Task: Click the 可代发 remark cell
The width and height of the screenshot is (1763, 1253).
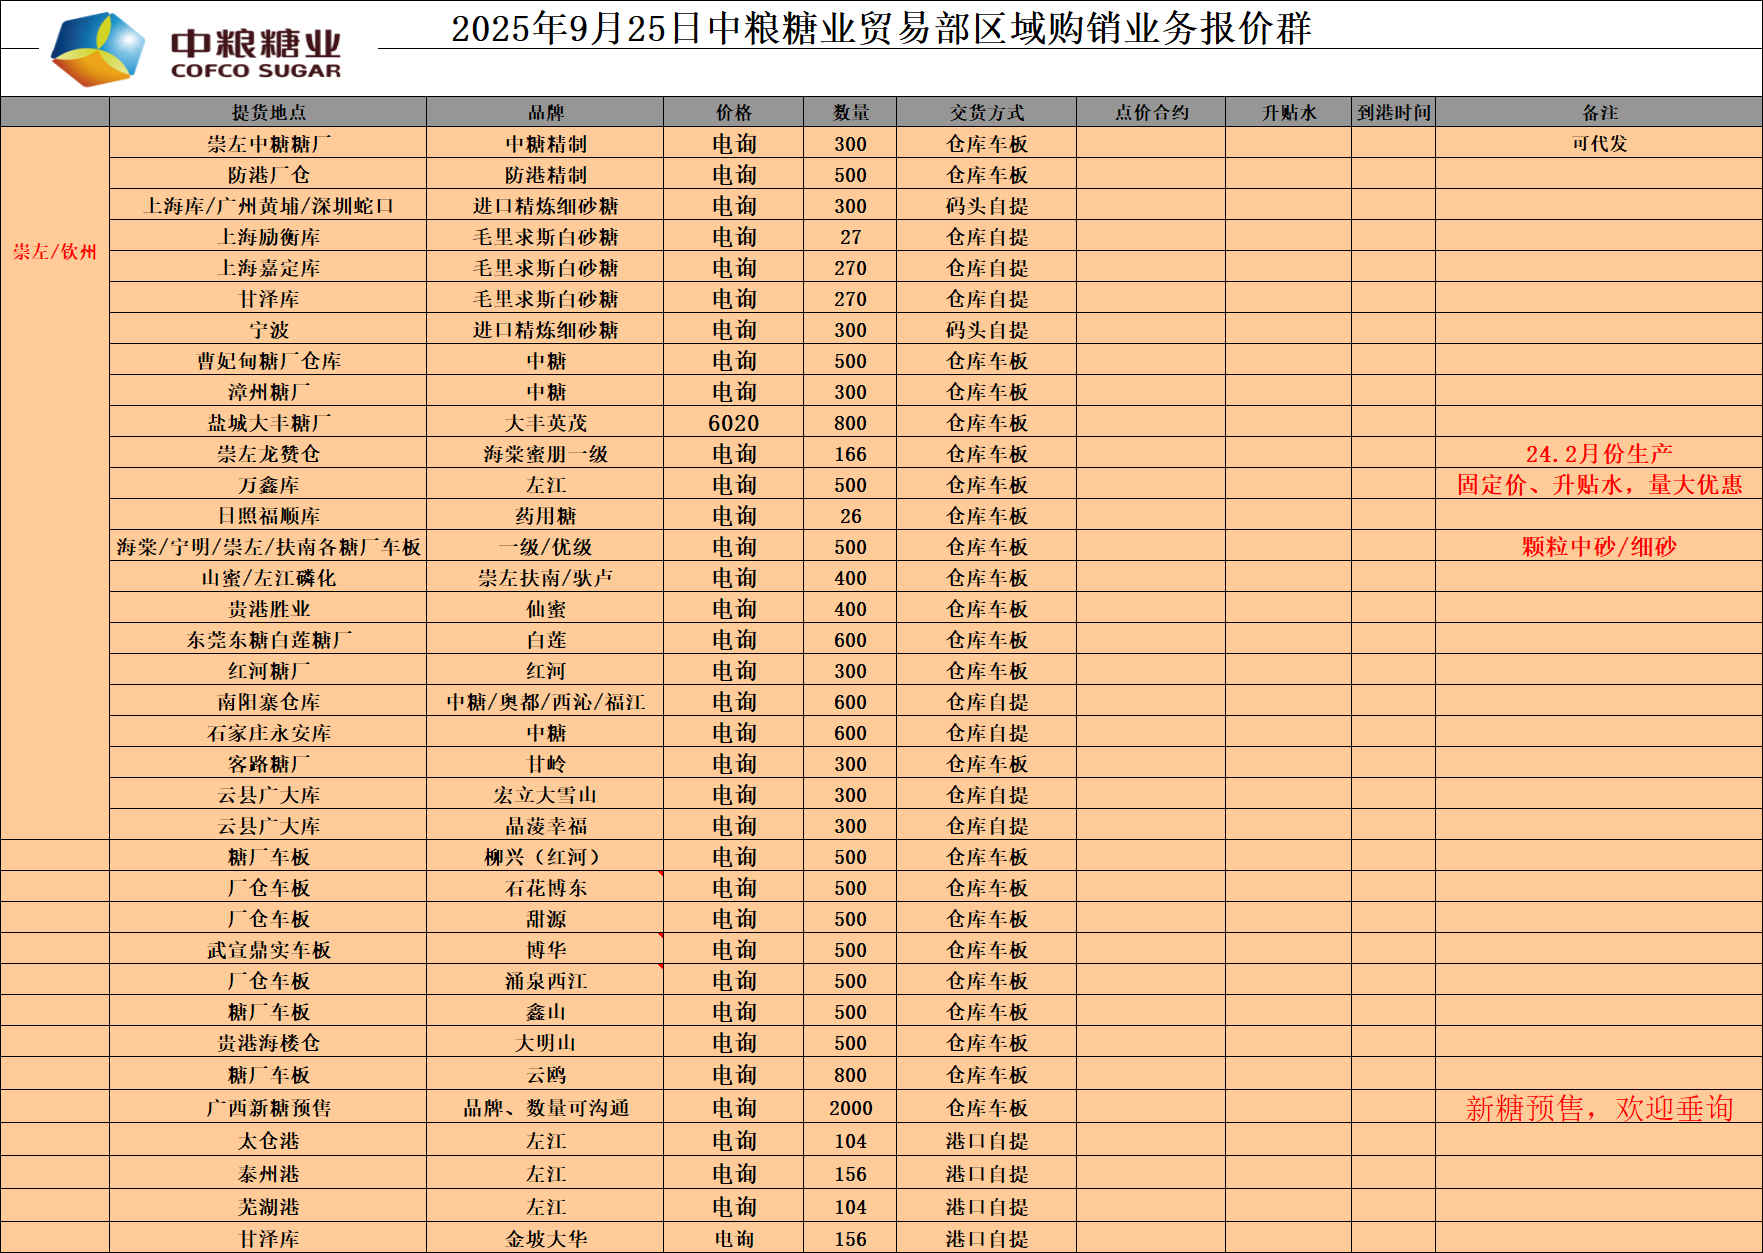Action: click(1599, 144)
